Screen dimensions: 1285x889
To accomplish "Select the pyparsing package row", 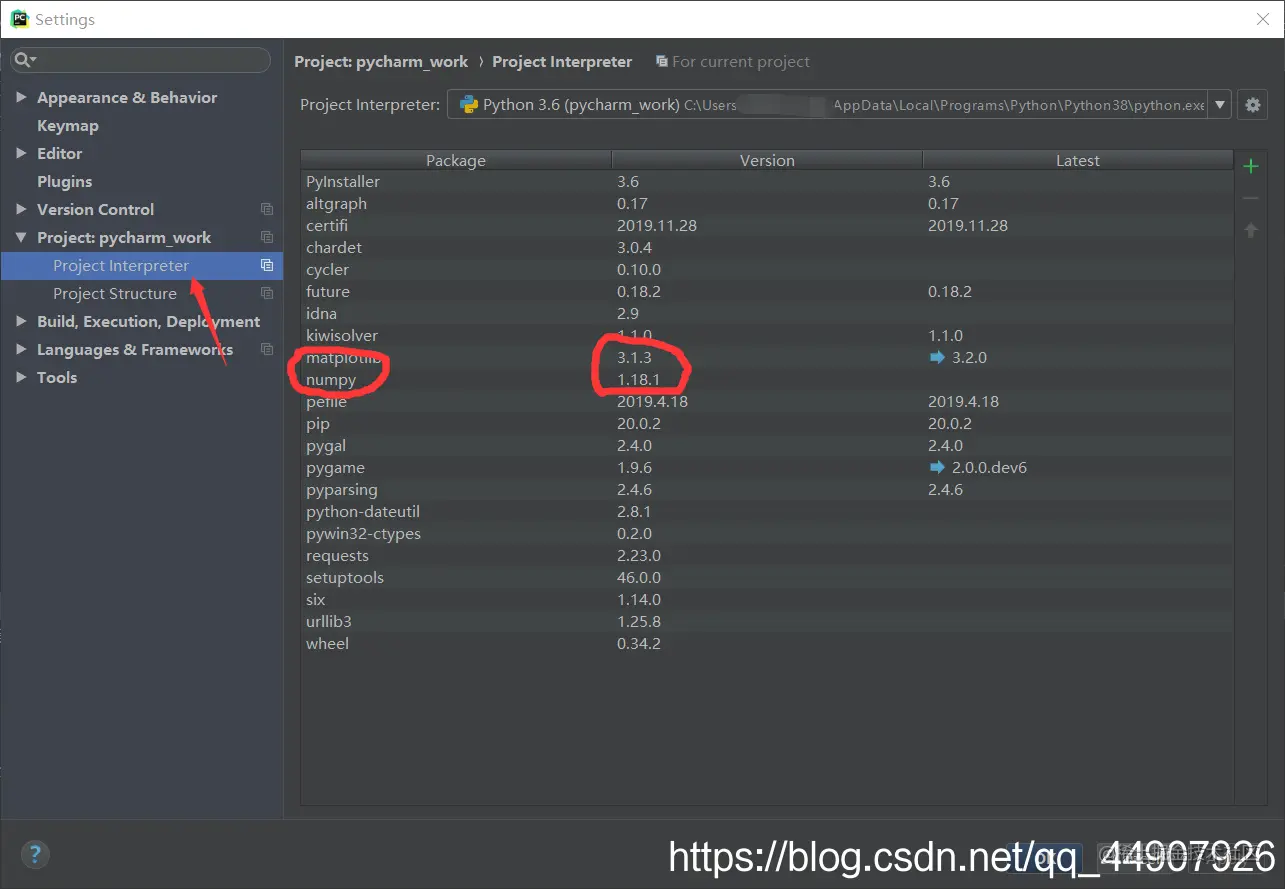I will click(x=767, y=489).
